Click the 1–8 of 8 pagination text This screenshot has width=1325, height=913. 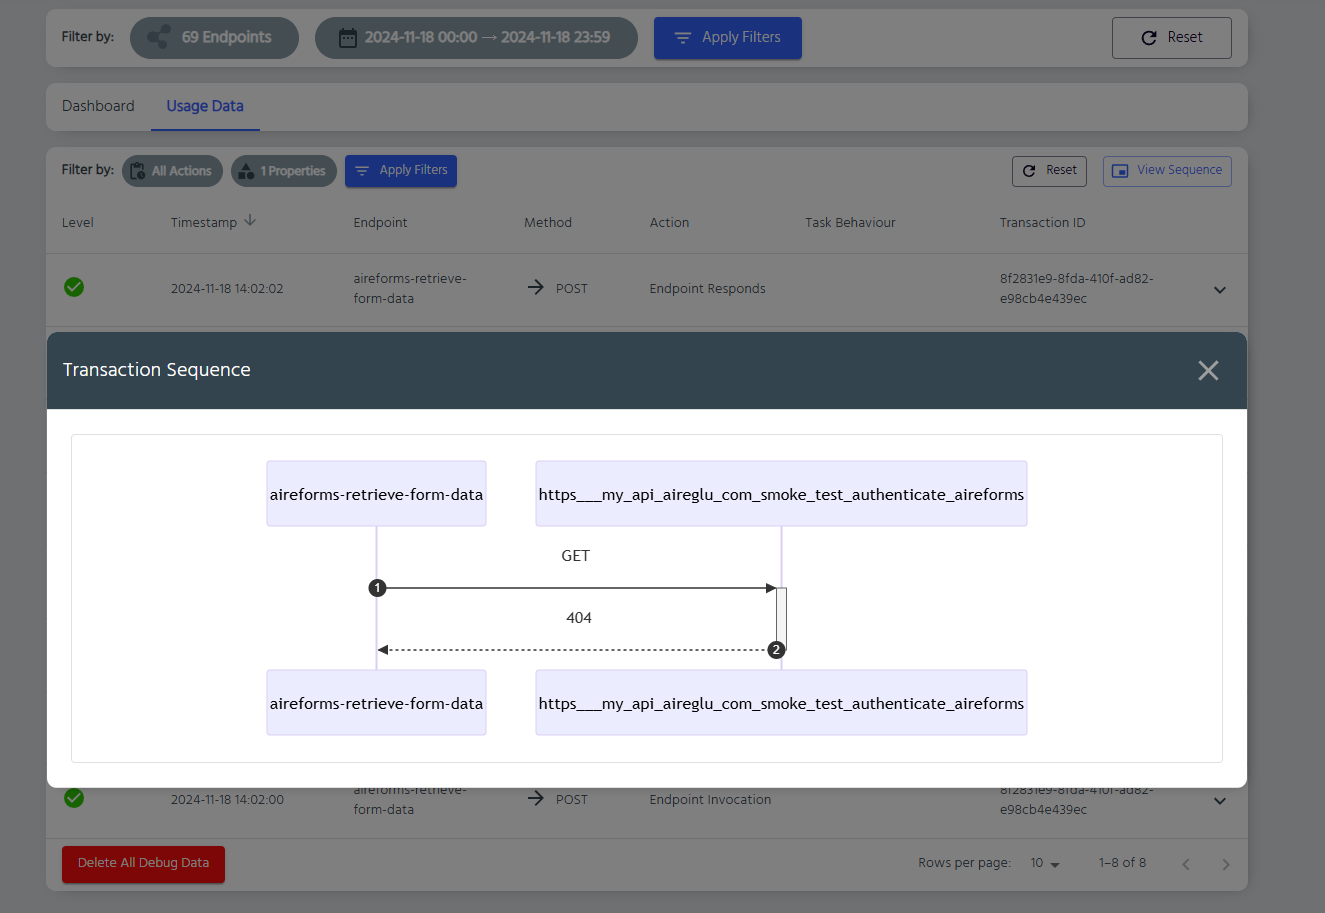click(x=1122, y=863)
